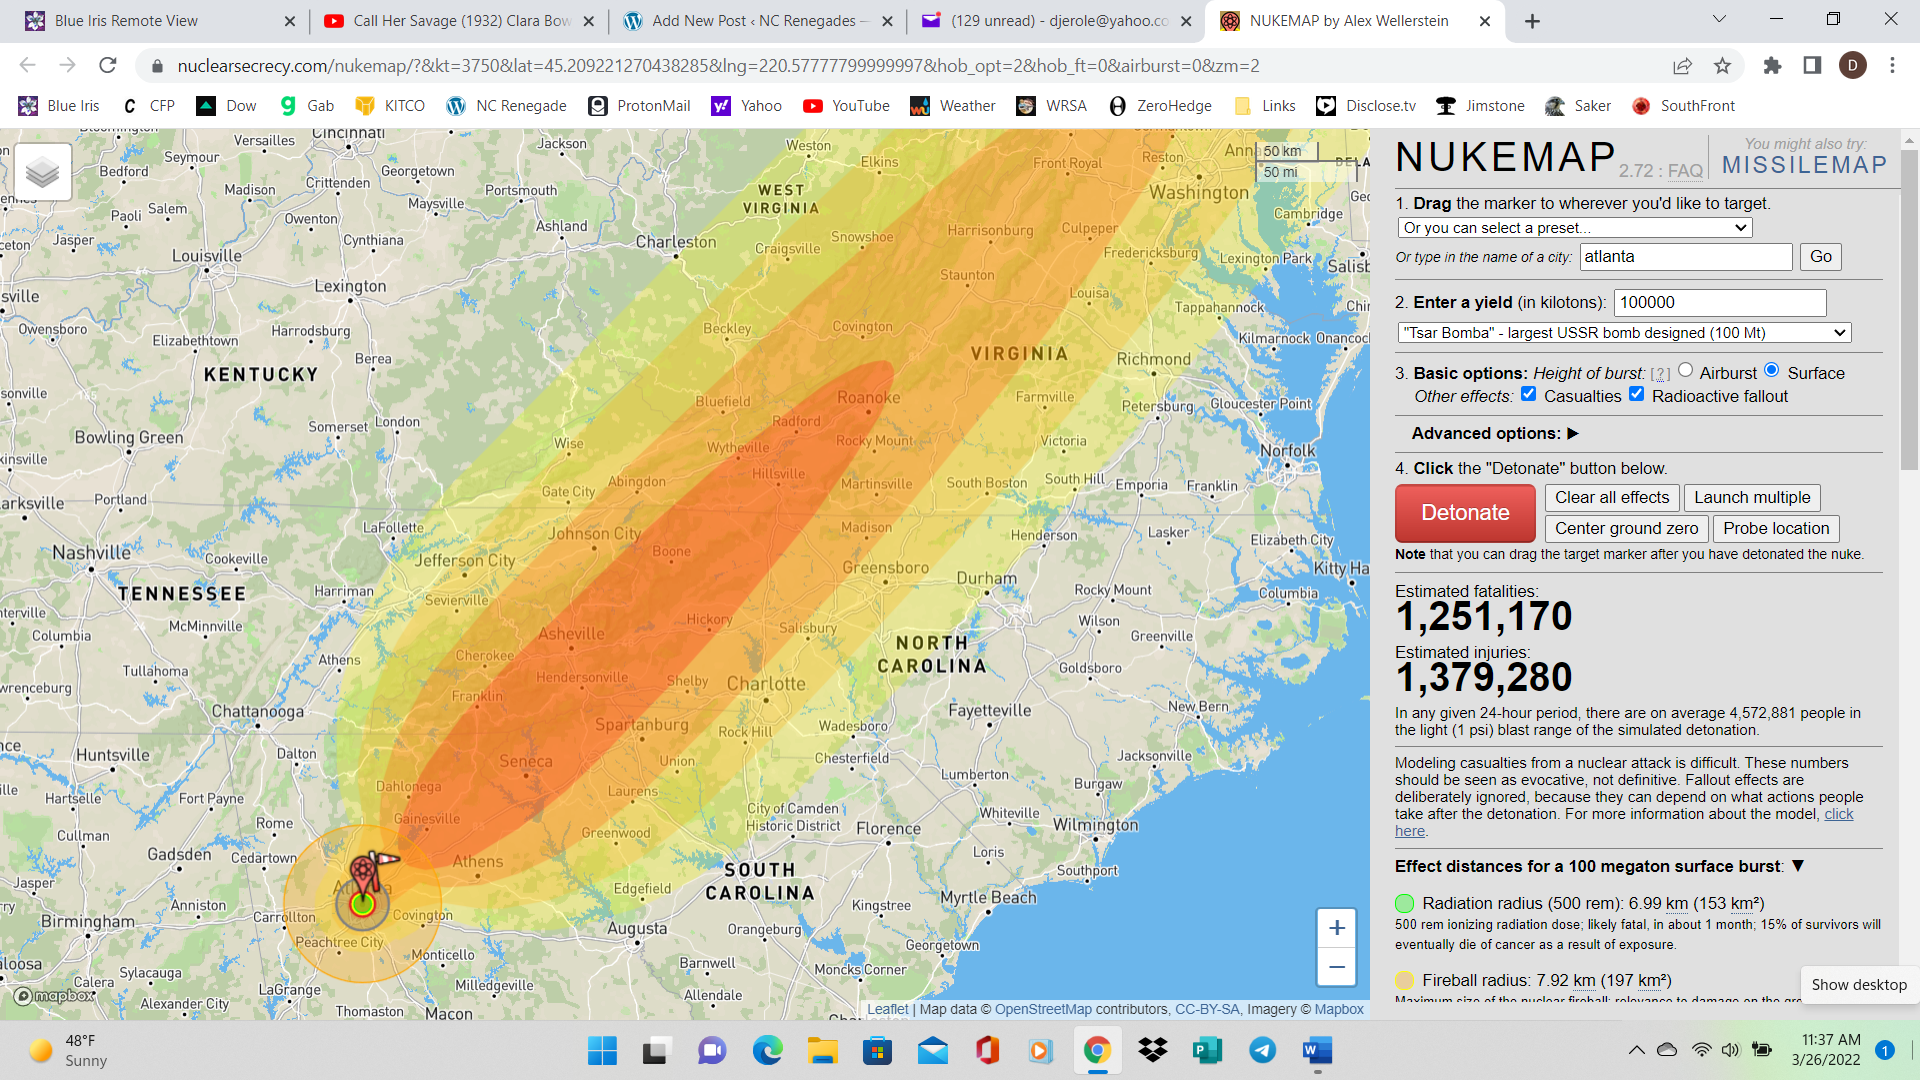Screen dimensions: 1920x1080
Task: Switch to Yahoo mail unread tab
Action: click(1059, 21)
